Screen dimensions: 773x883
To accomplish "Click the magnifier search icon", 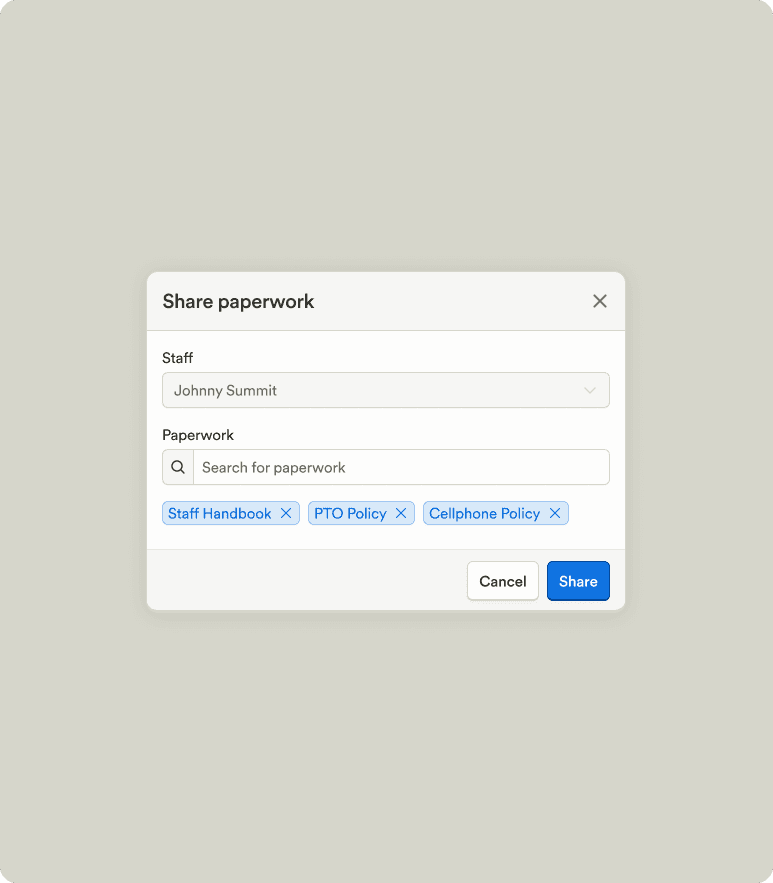I will (x=178, y=467).
